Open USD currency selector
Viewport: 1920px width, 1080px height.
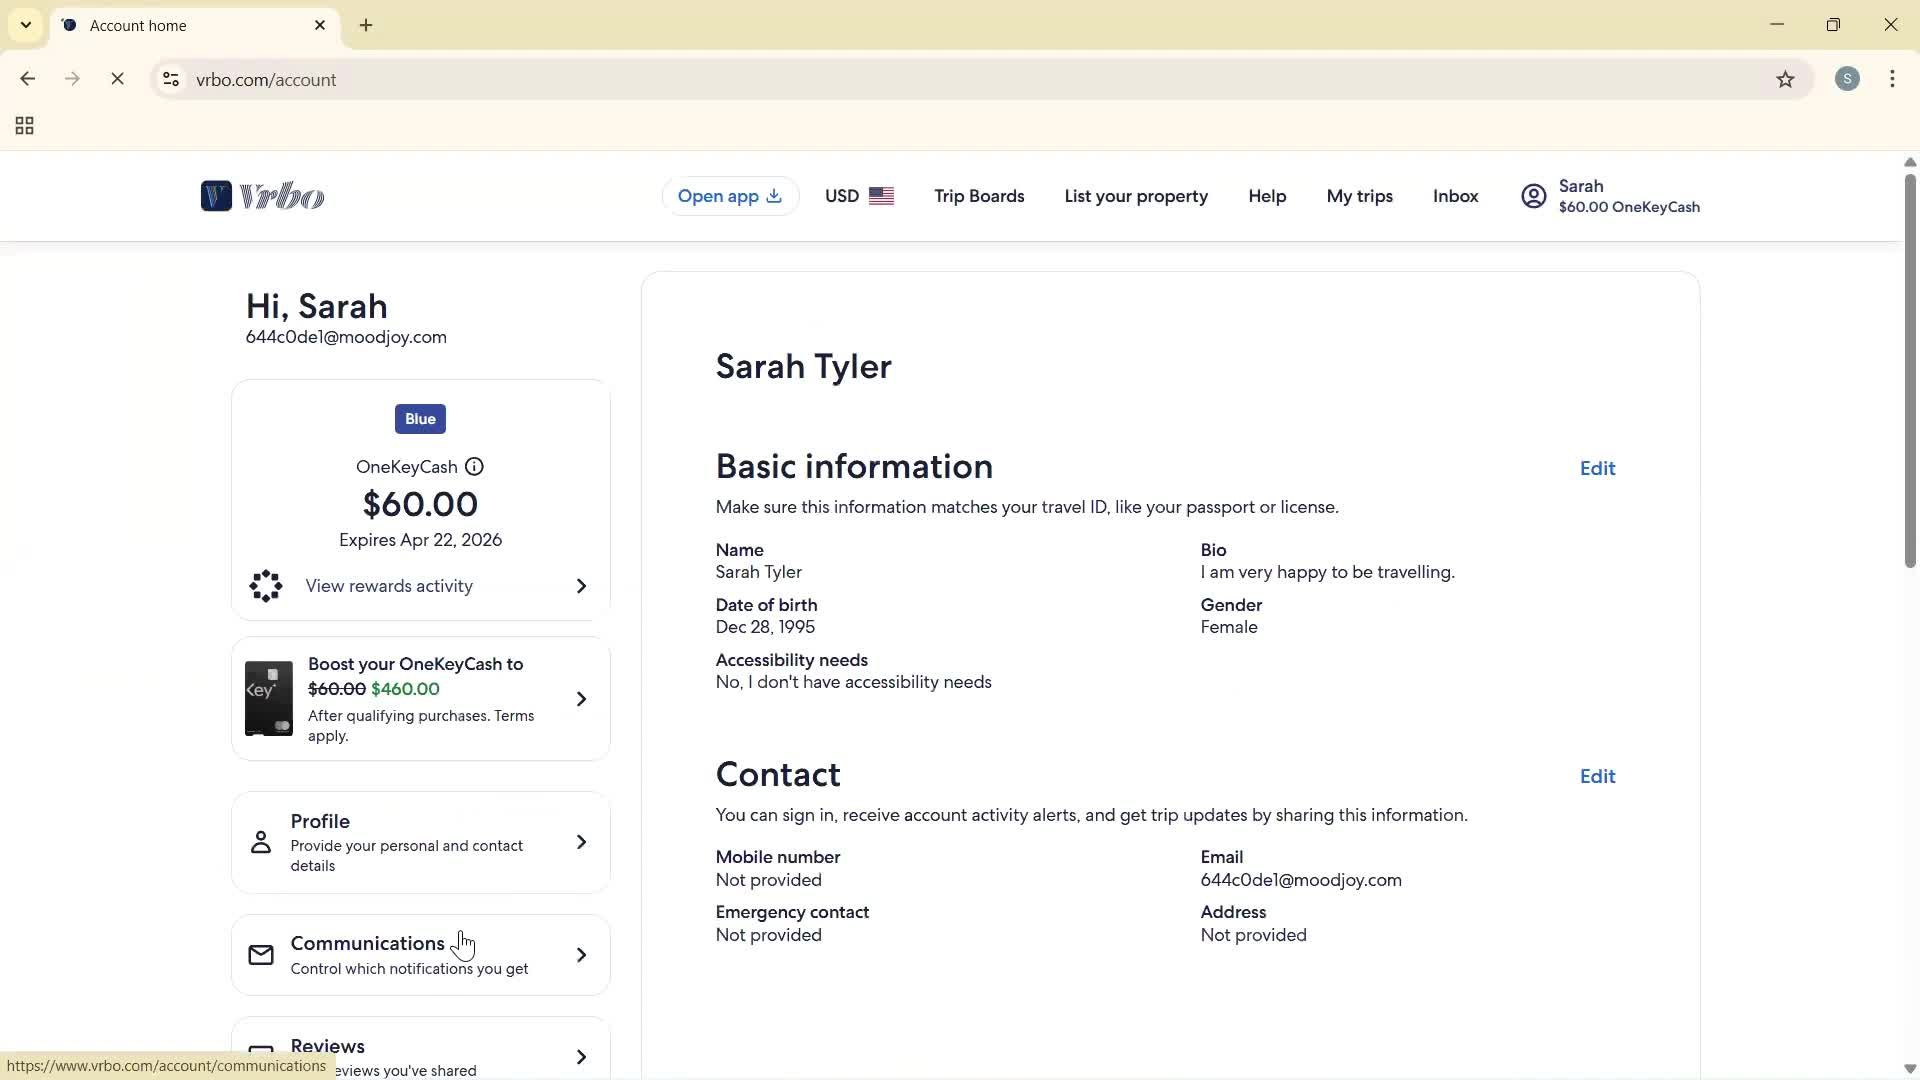[x=859, y=196]
